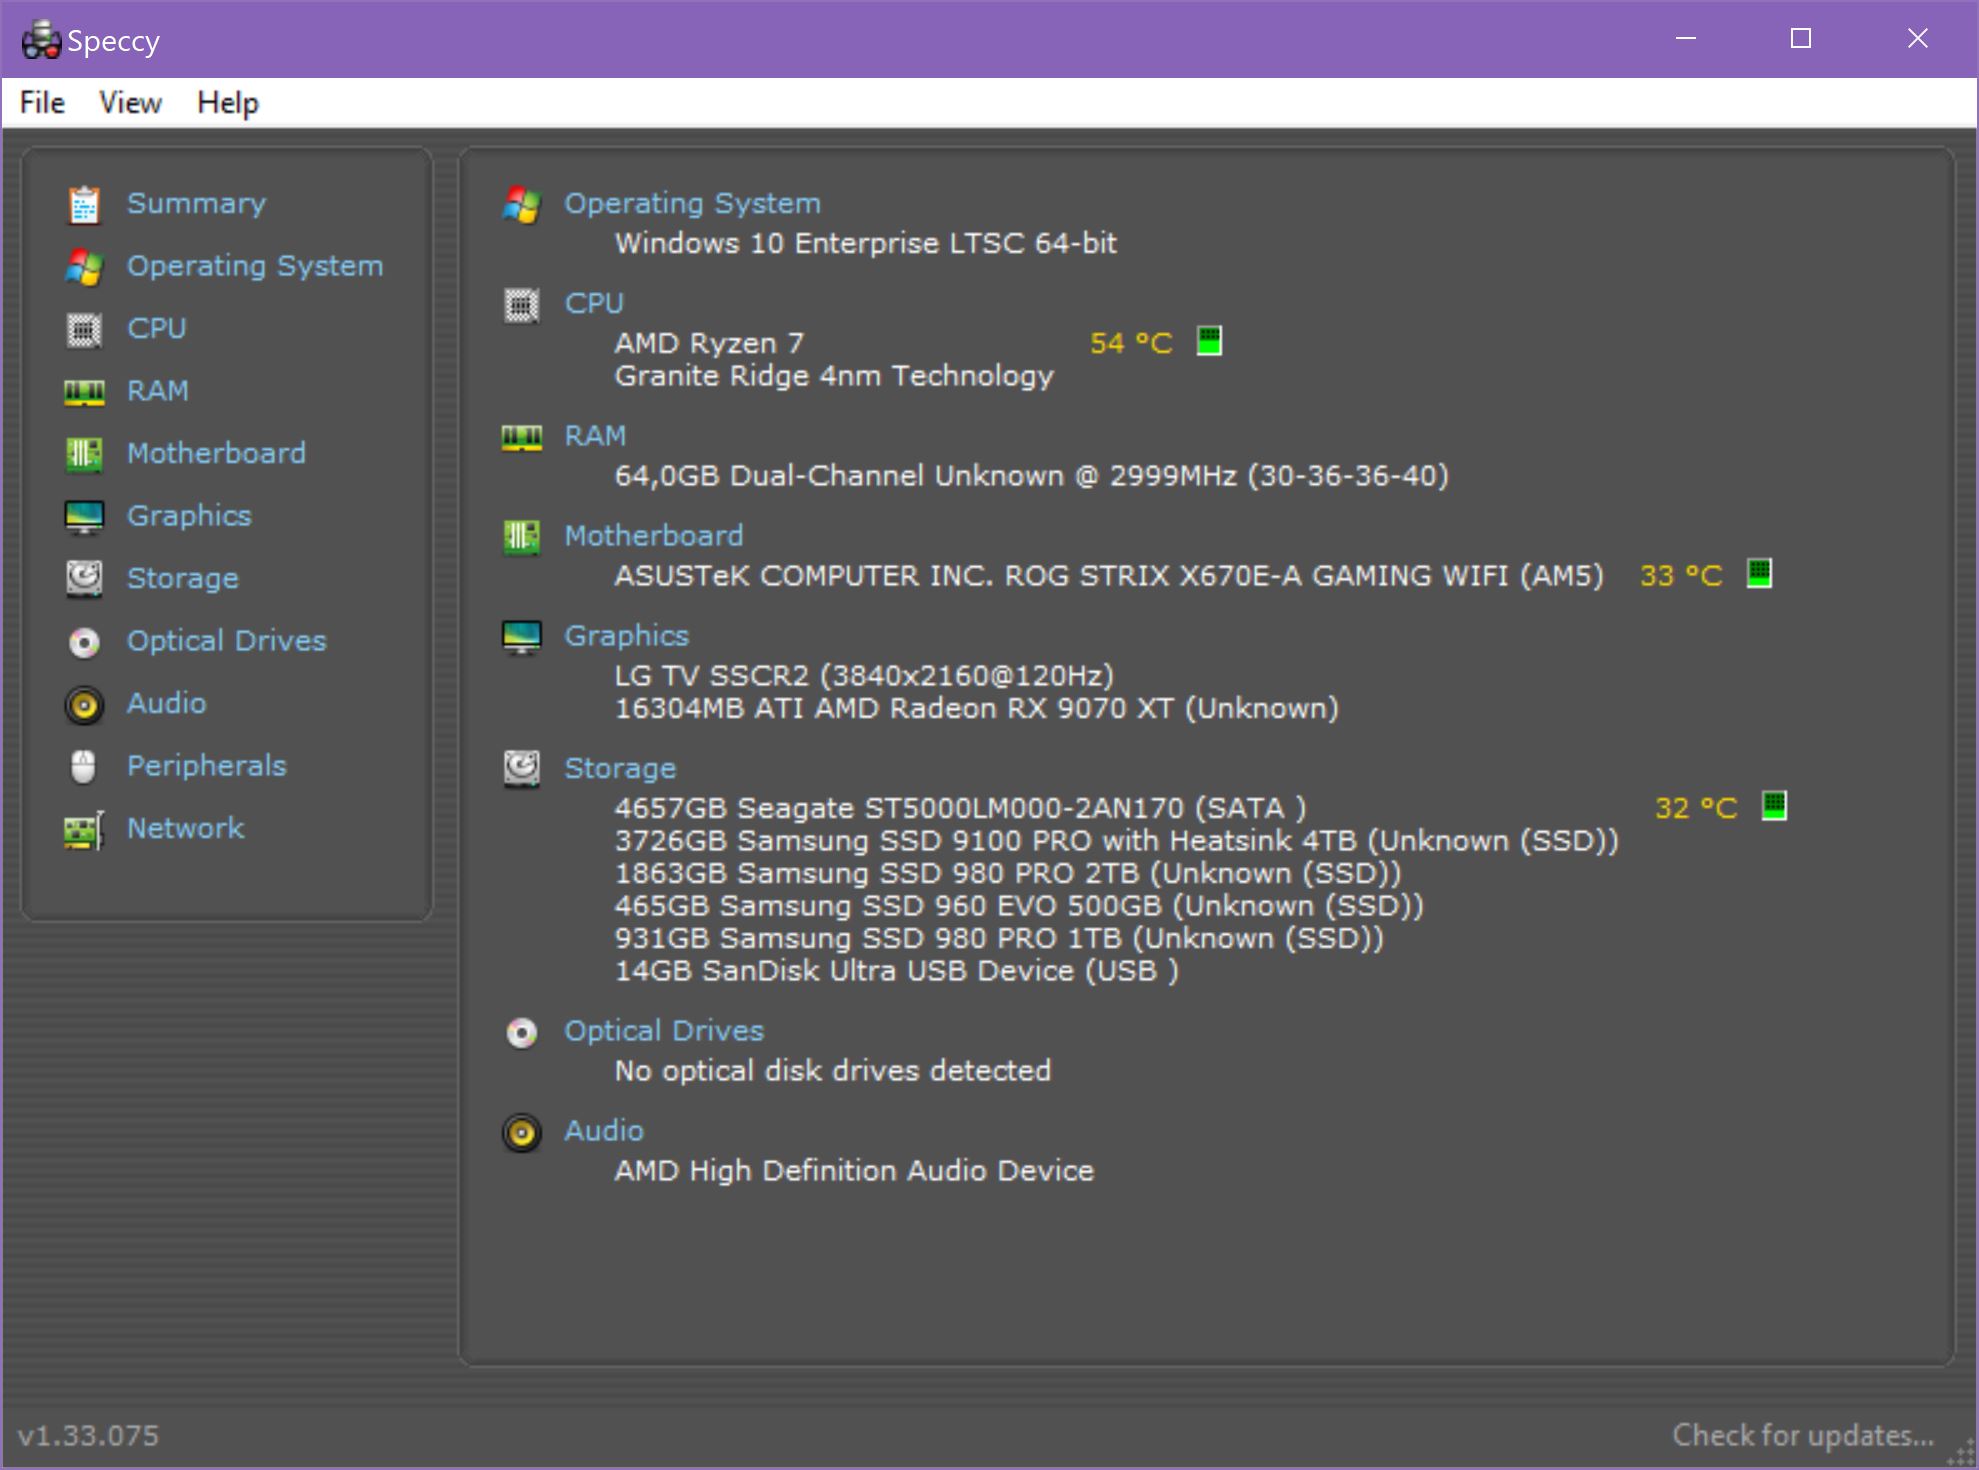Click the Graphics heading link in summary
Viewport: 1979px width, 1470px height.
coord(627,636)
